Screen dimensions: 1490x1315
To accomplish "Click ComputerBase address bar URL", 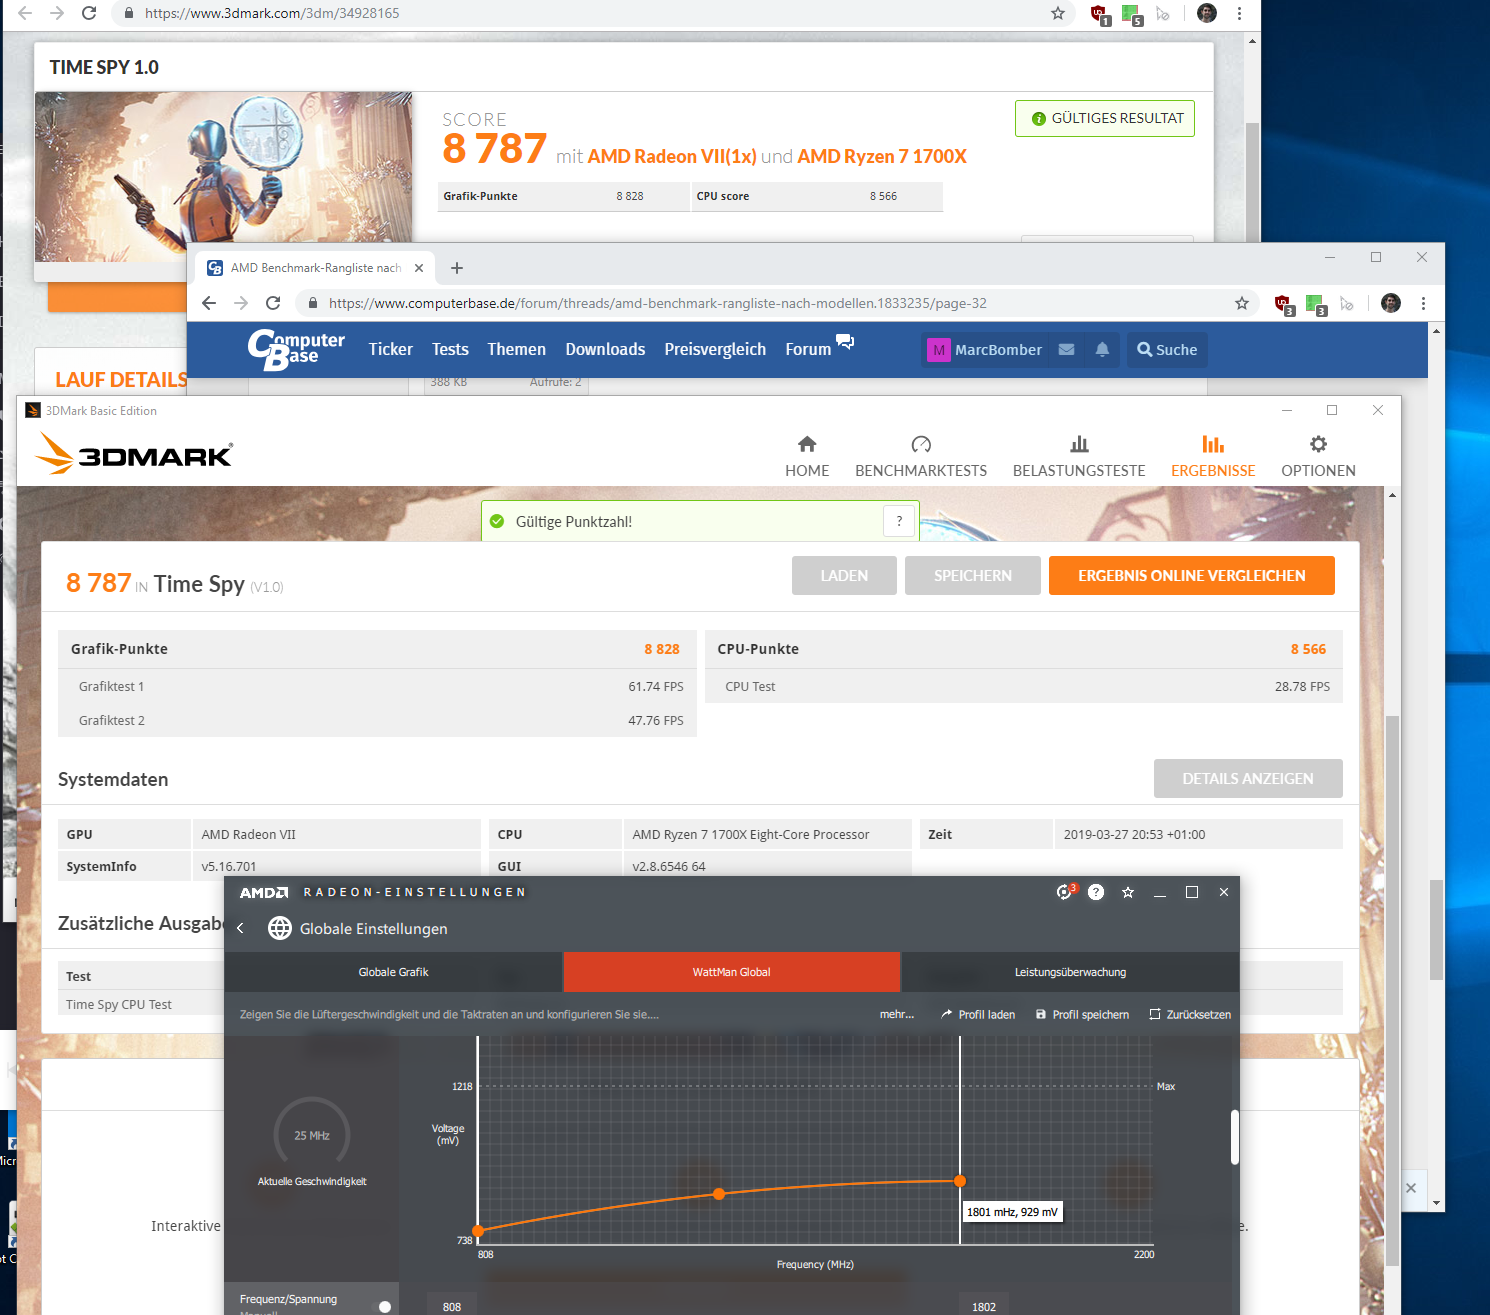I will pos(658,303).
